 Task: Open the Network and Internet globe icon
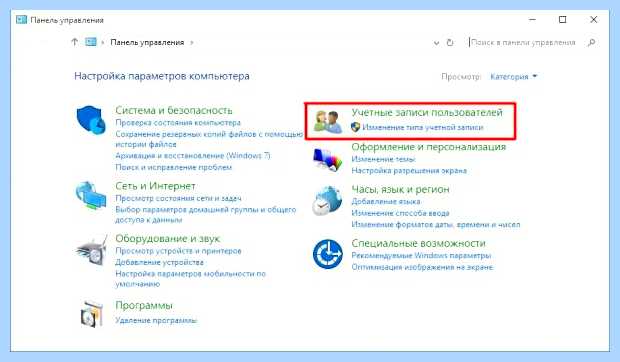click(x=91, y=197)
